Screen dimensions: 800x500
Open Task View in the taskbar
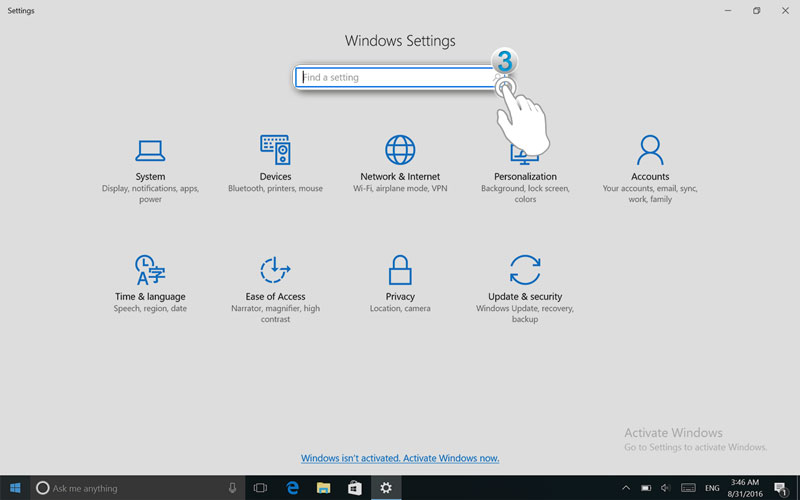[260, 488]
